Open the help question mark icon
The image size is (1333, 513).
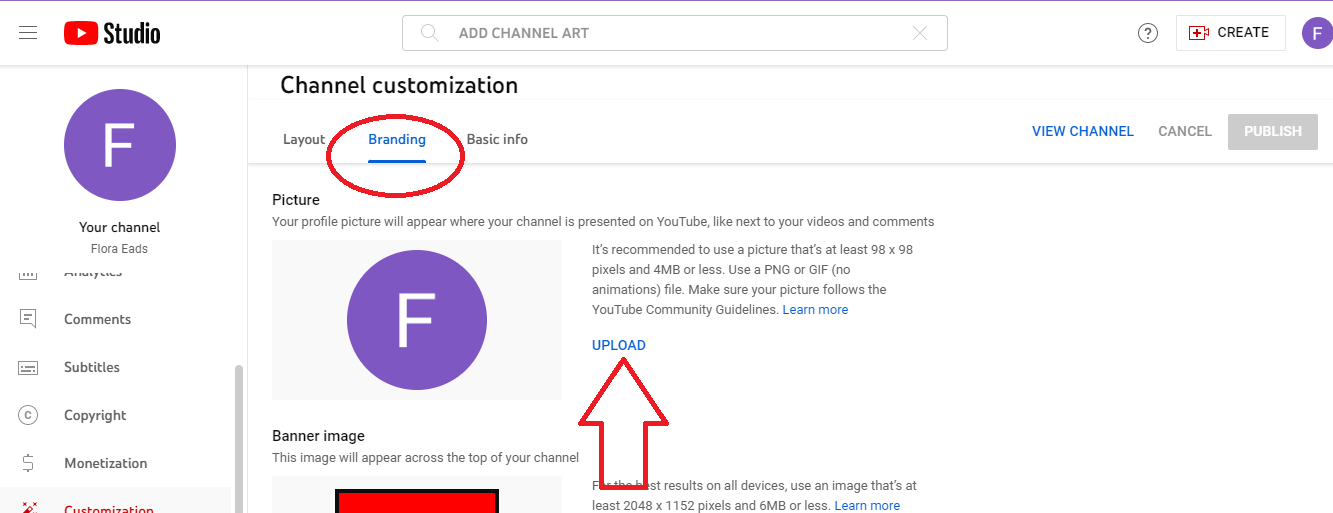(1148, 33)
